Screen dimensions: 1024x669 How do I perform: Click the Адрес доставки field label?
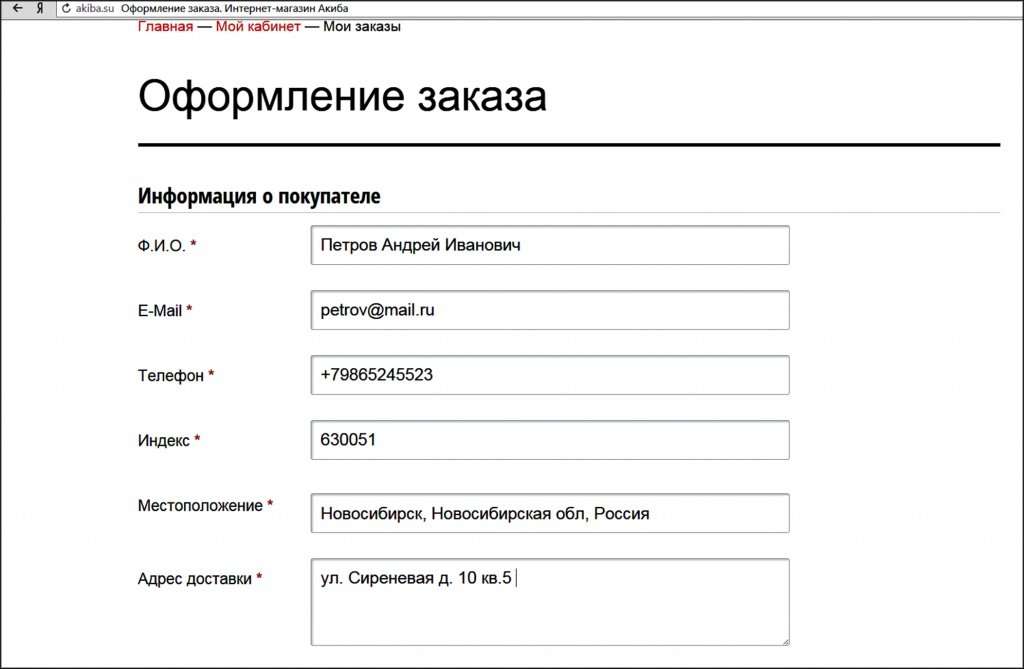199,578
